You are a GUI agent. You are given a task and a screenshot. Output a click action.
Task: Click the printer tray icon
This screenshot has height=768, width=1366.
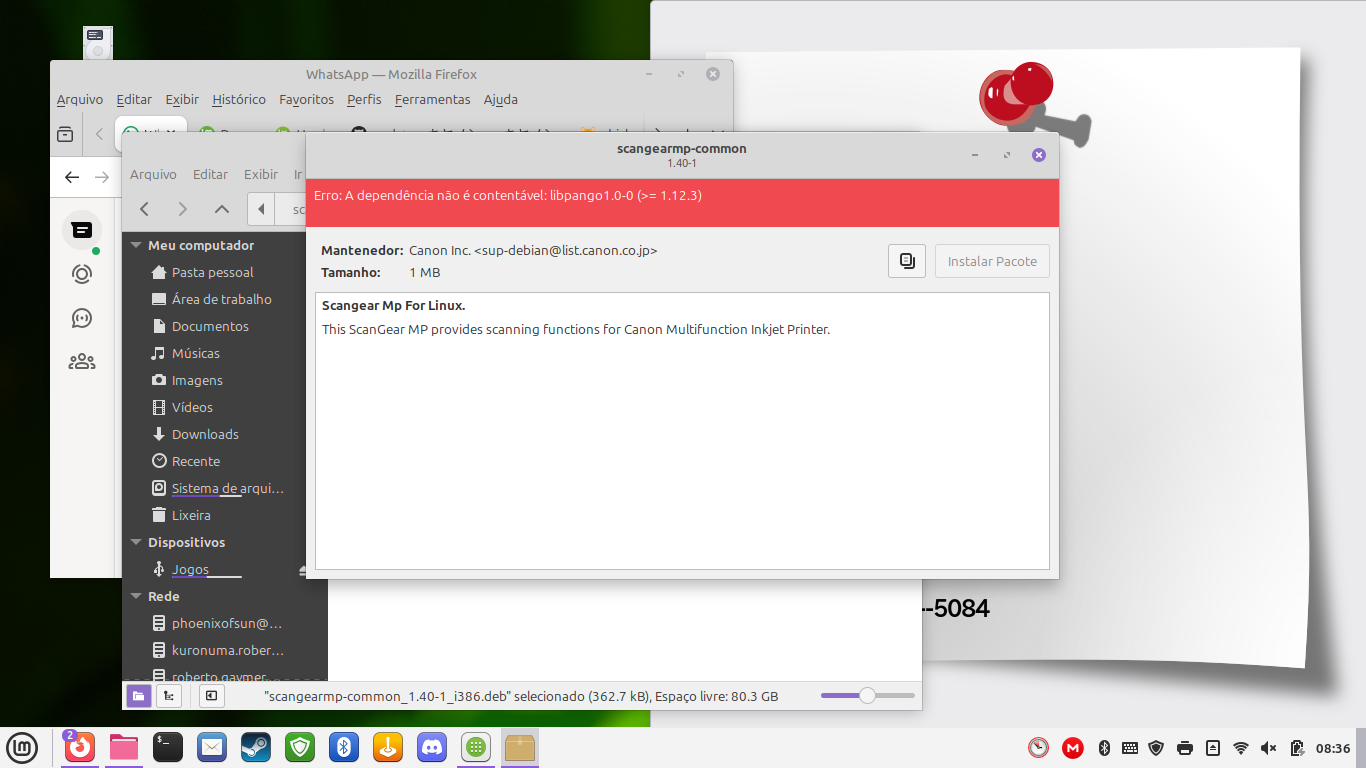[1185, 747]
